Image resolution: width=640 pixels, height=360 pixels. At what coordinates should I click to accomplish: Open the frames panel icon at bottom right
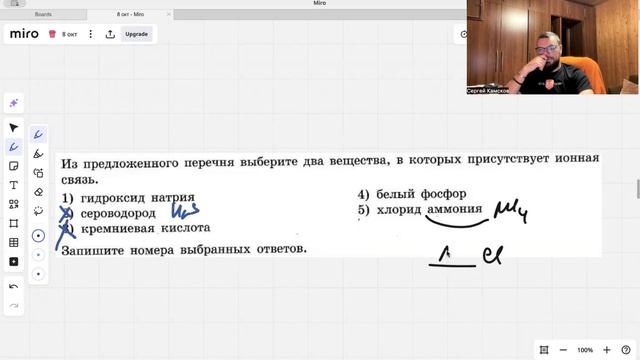[x=544, y=350]
